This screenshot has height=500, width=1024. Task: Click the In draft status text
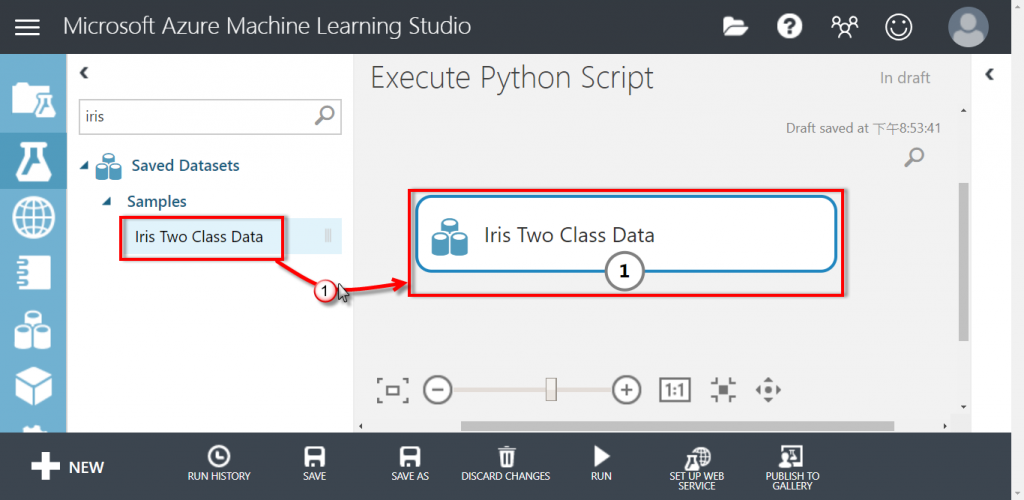[x=905, y=78]
